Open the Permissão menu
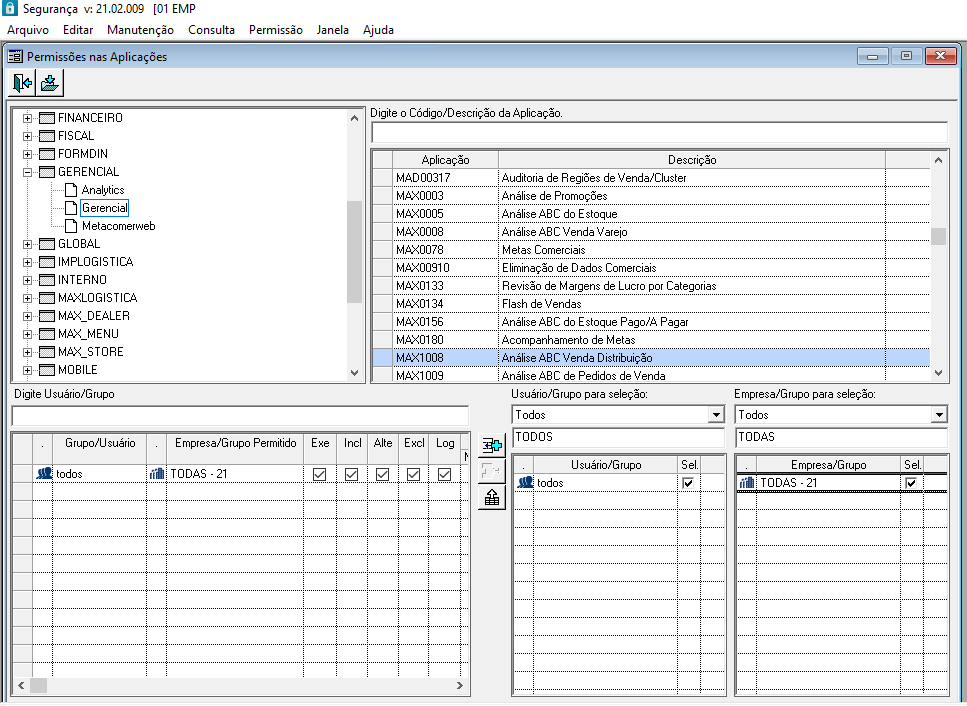Screen dimensions: 967x706 (x=276, y=30)
